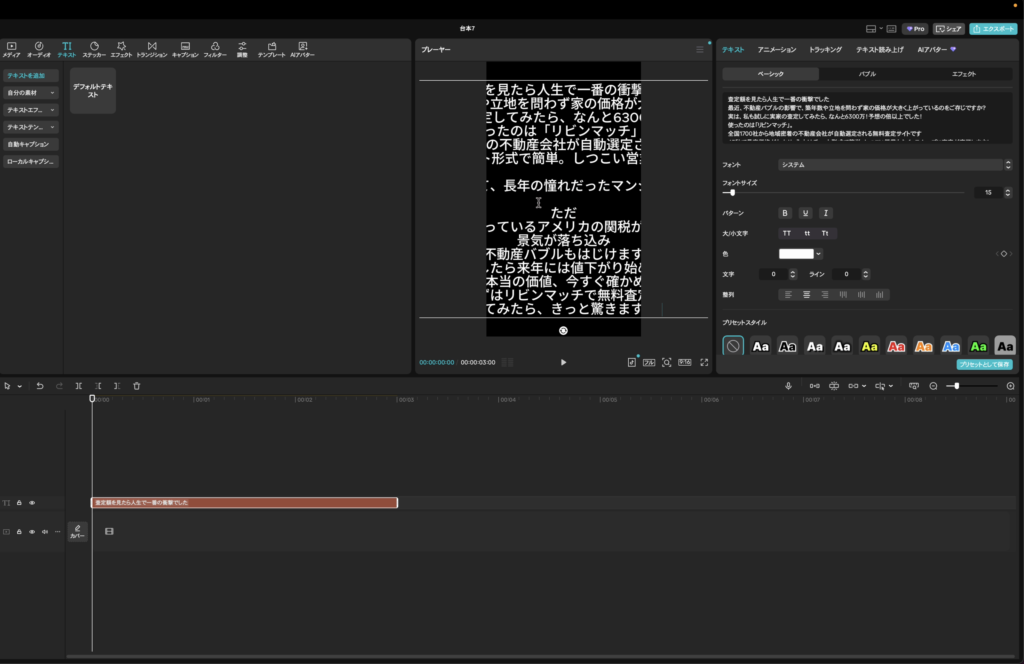Click the white text color swatch
1024x664 pixels.
(x=796, y=254)
